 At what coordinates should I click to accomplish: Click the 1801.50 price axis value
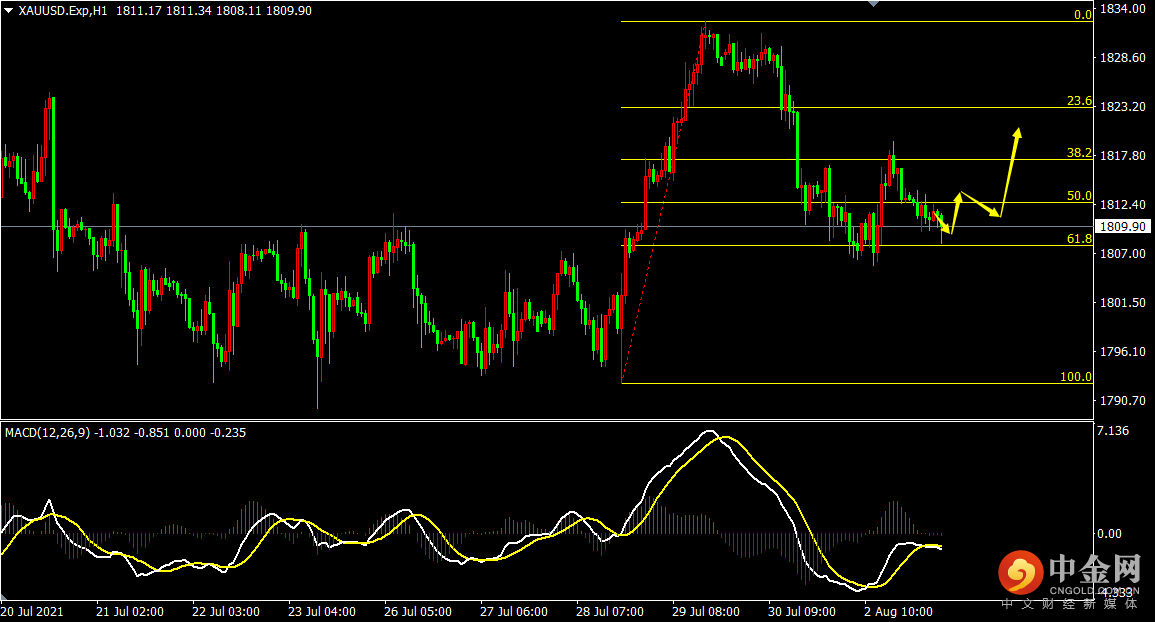tap(1122, 303)
